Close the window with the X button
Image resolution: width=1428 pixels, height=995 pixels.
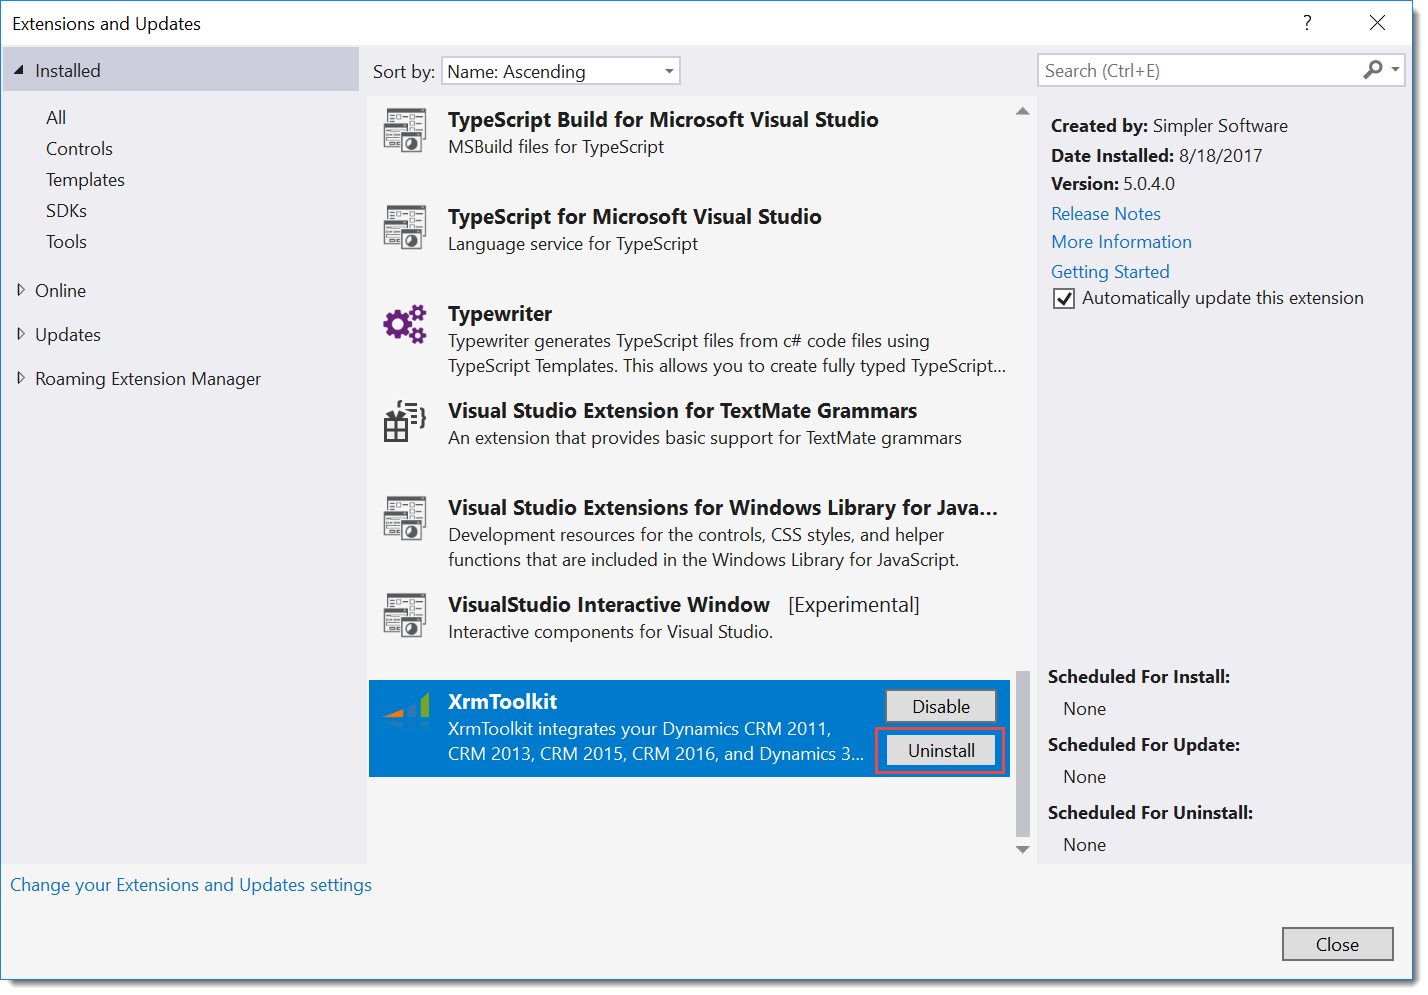1377,23
